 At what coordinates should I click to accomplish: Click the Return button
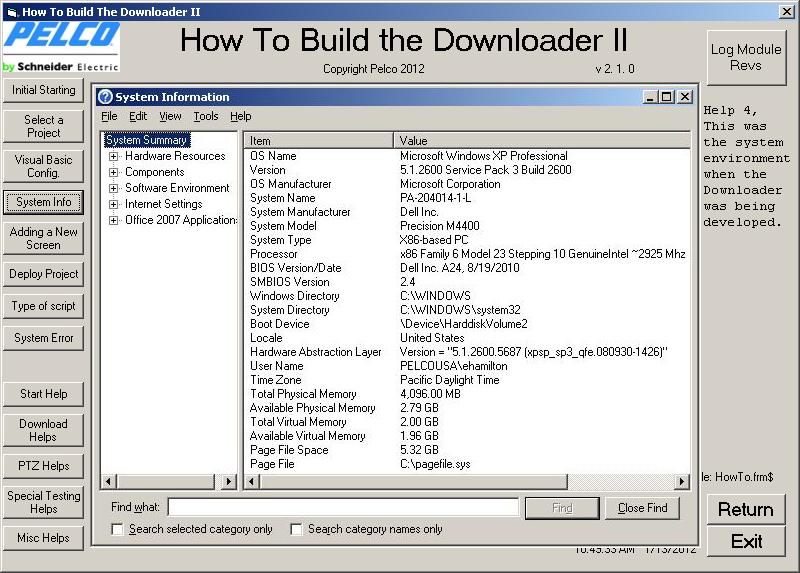click(746, 509)
